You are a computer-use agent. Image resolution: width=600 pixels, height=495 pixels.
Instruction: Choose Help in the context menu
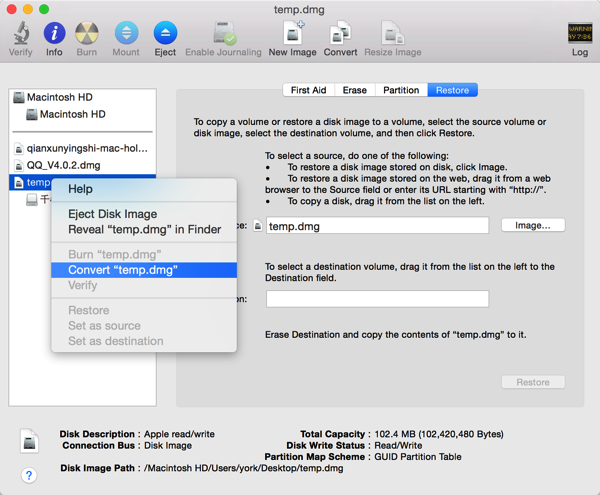(144, 189)
